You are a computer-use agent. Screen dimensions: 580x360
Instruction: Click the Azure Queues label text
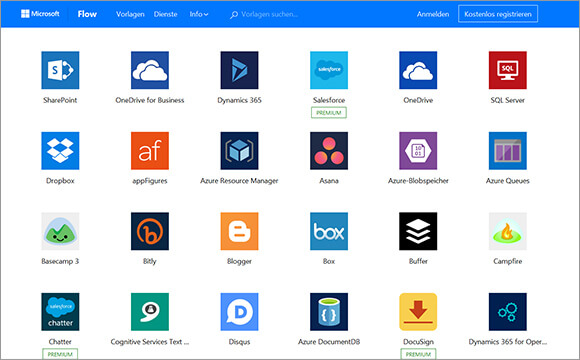(x=508, y=181)
